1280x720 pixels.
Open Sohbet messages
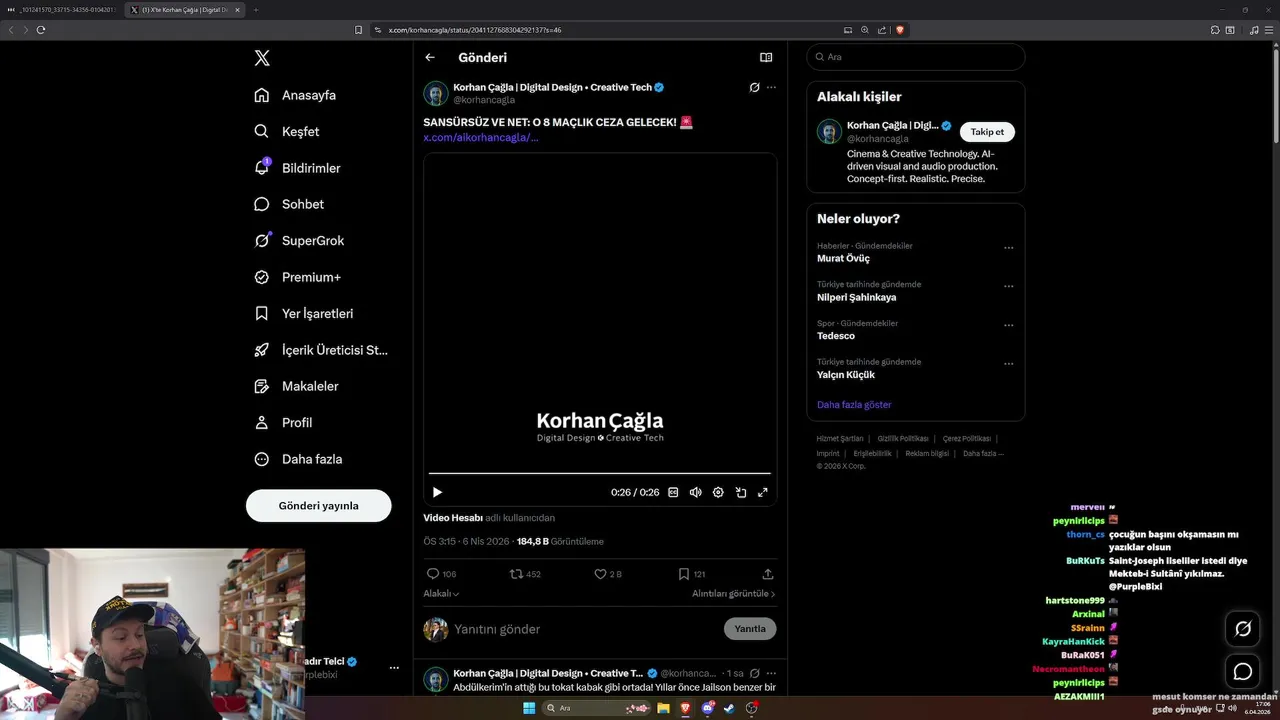click(x=289, y=204)
